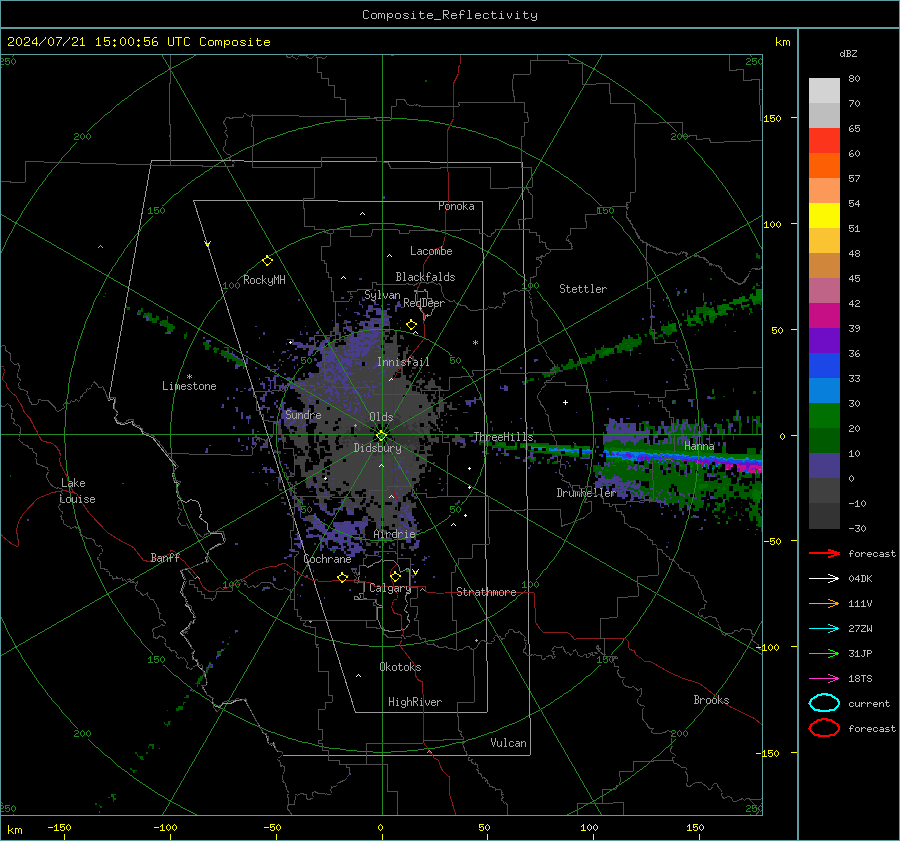Click the Hanna city label
Viewport: 900px width, 841px height.
pos(699,446)
